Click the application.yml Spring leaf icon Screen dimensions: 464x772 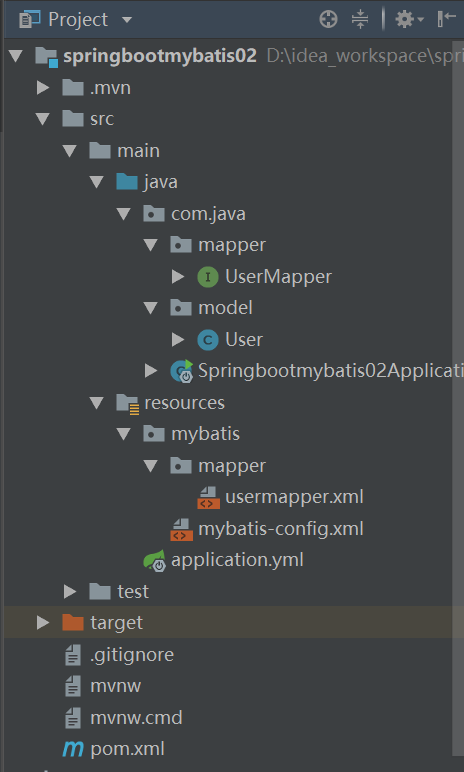(155, 561)
